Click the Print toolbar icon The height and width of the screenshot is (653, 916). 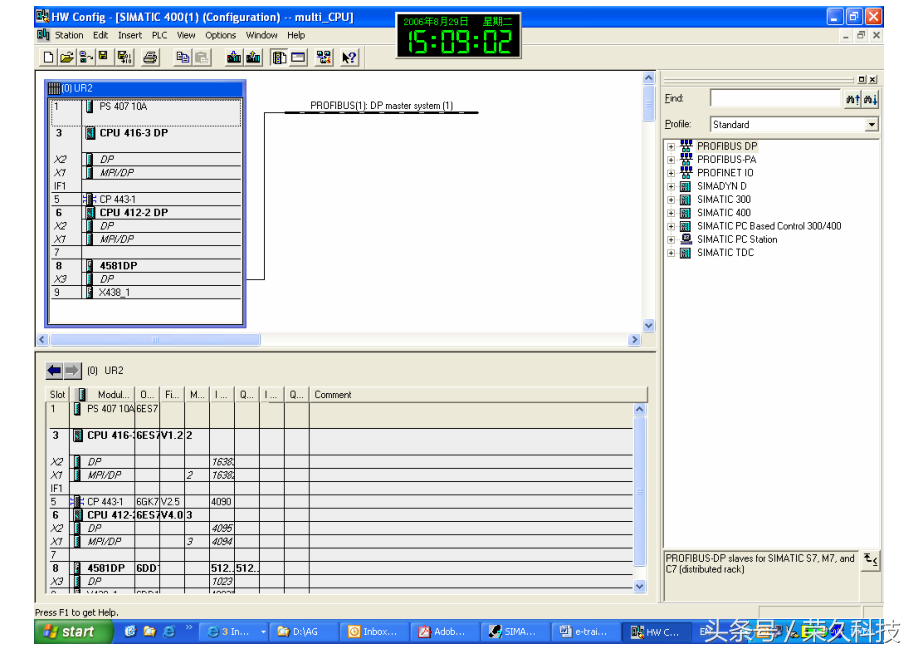tap(150, 58)
